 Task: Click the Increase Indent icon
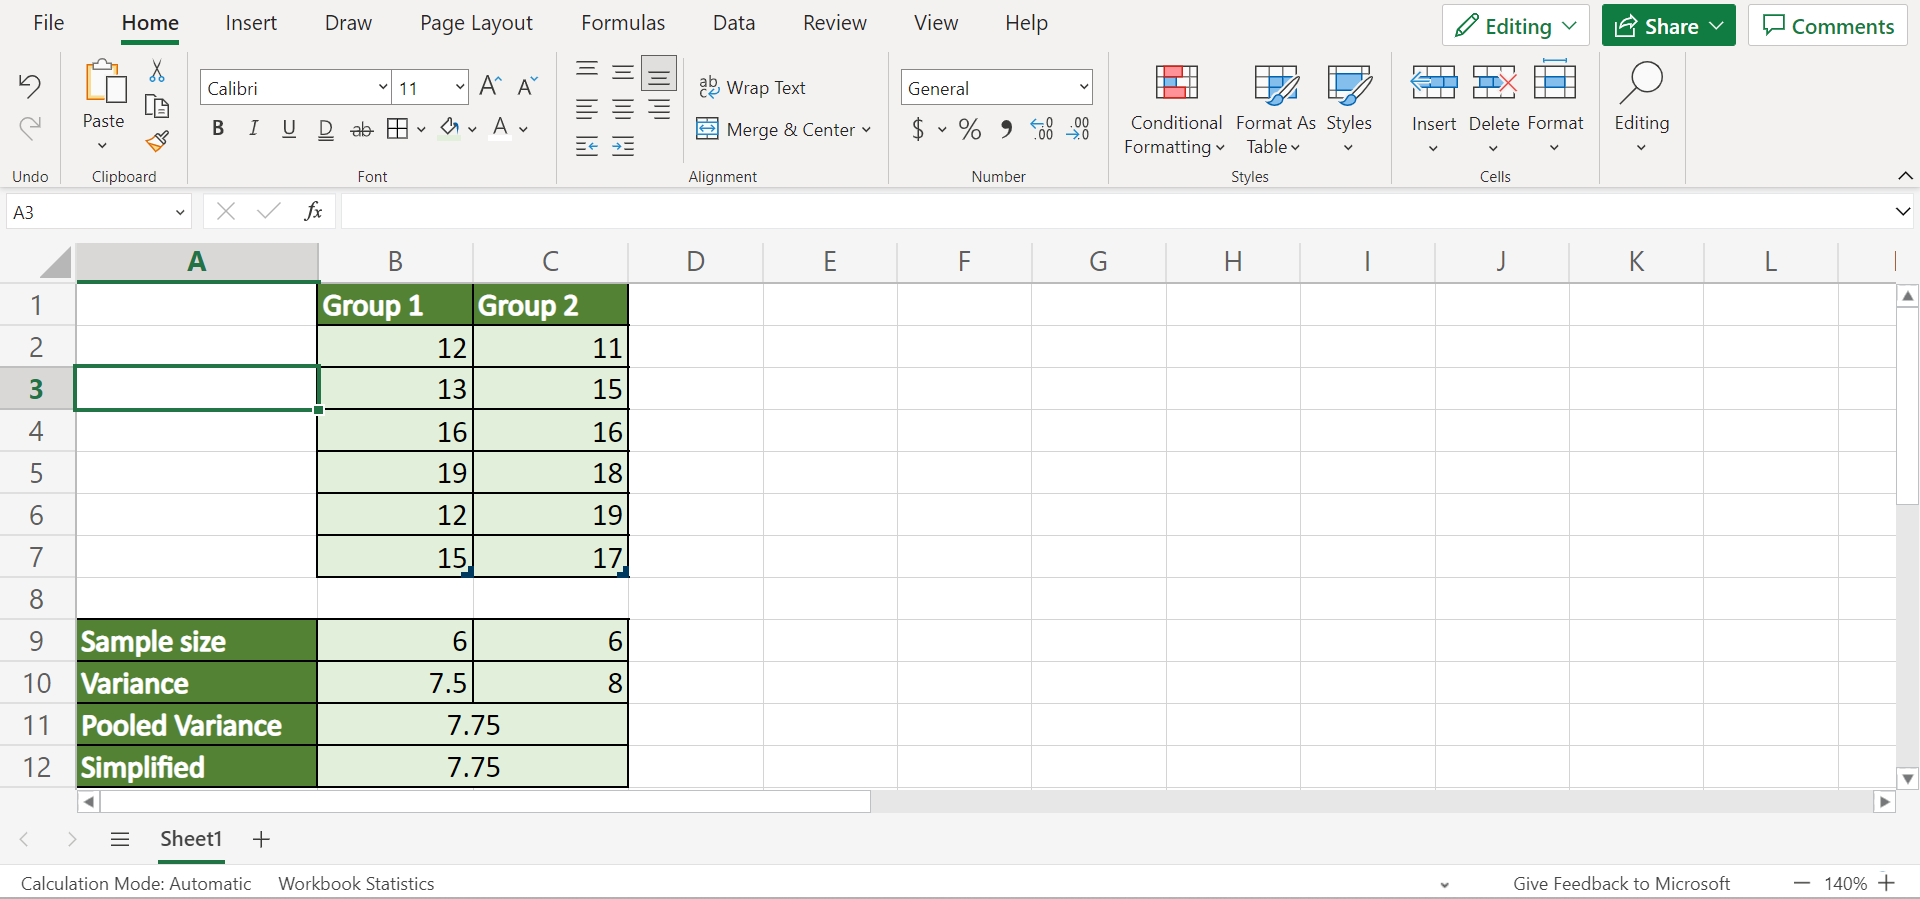[x=623, y=147]
